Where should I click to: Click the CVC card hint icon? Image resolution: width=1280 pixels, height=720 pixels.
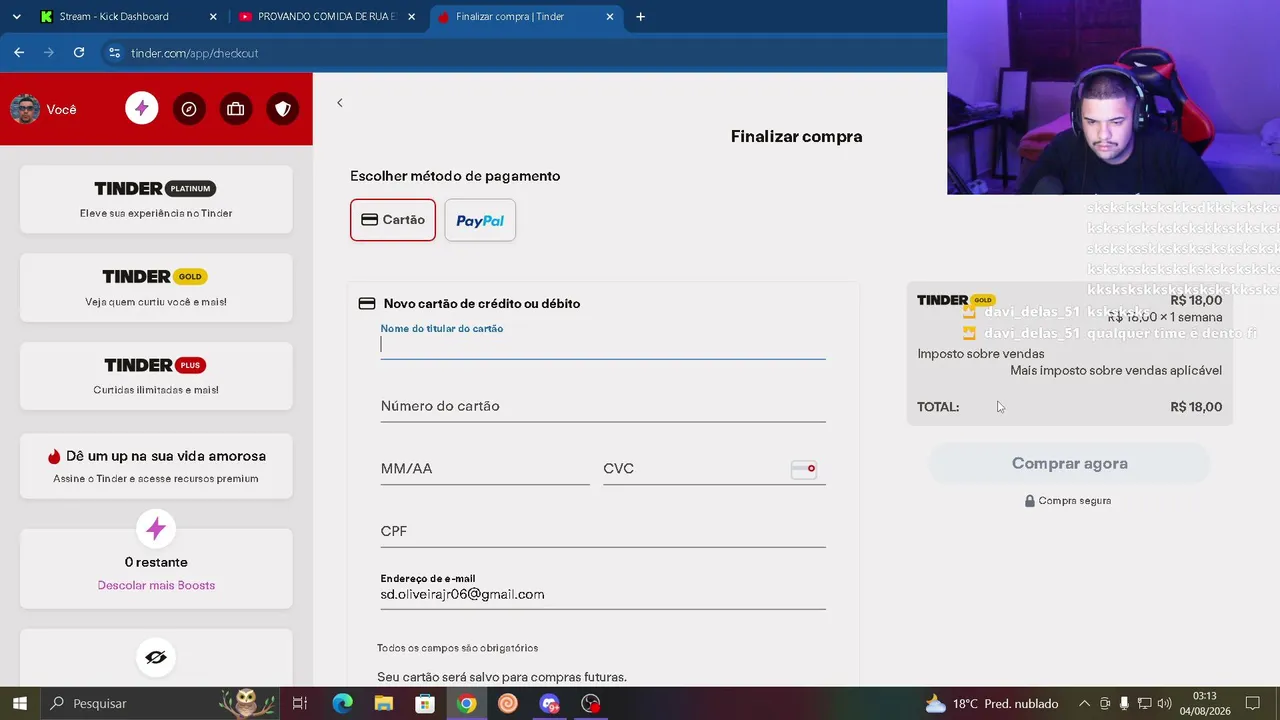coord(804,469)
